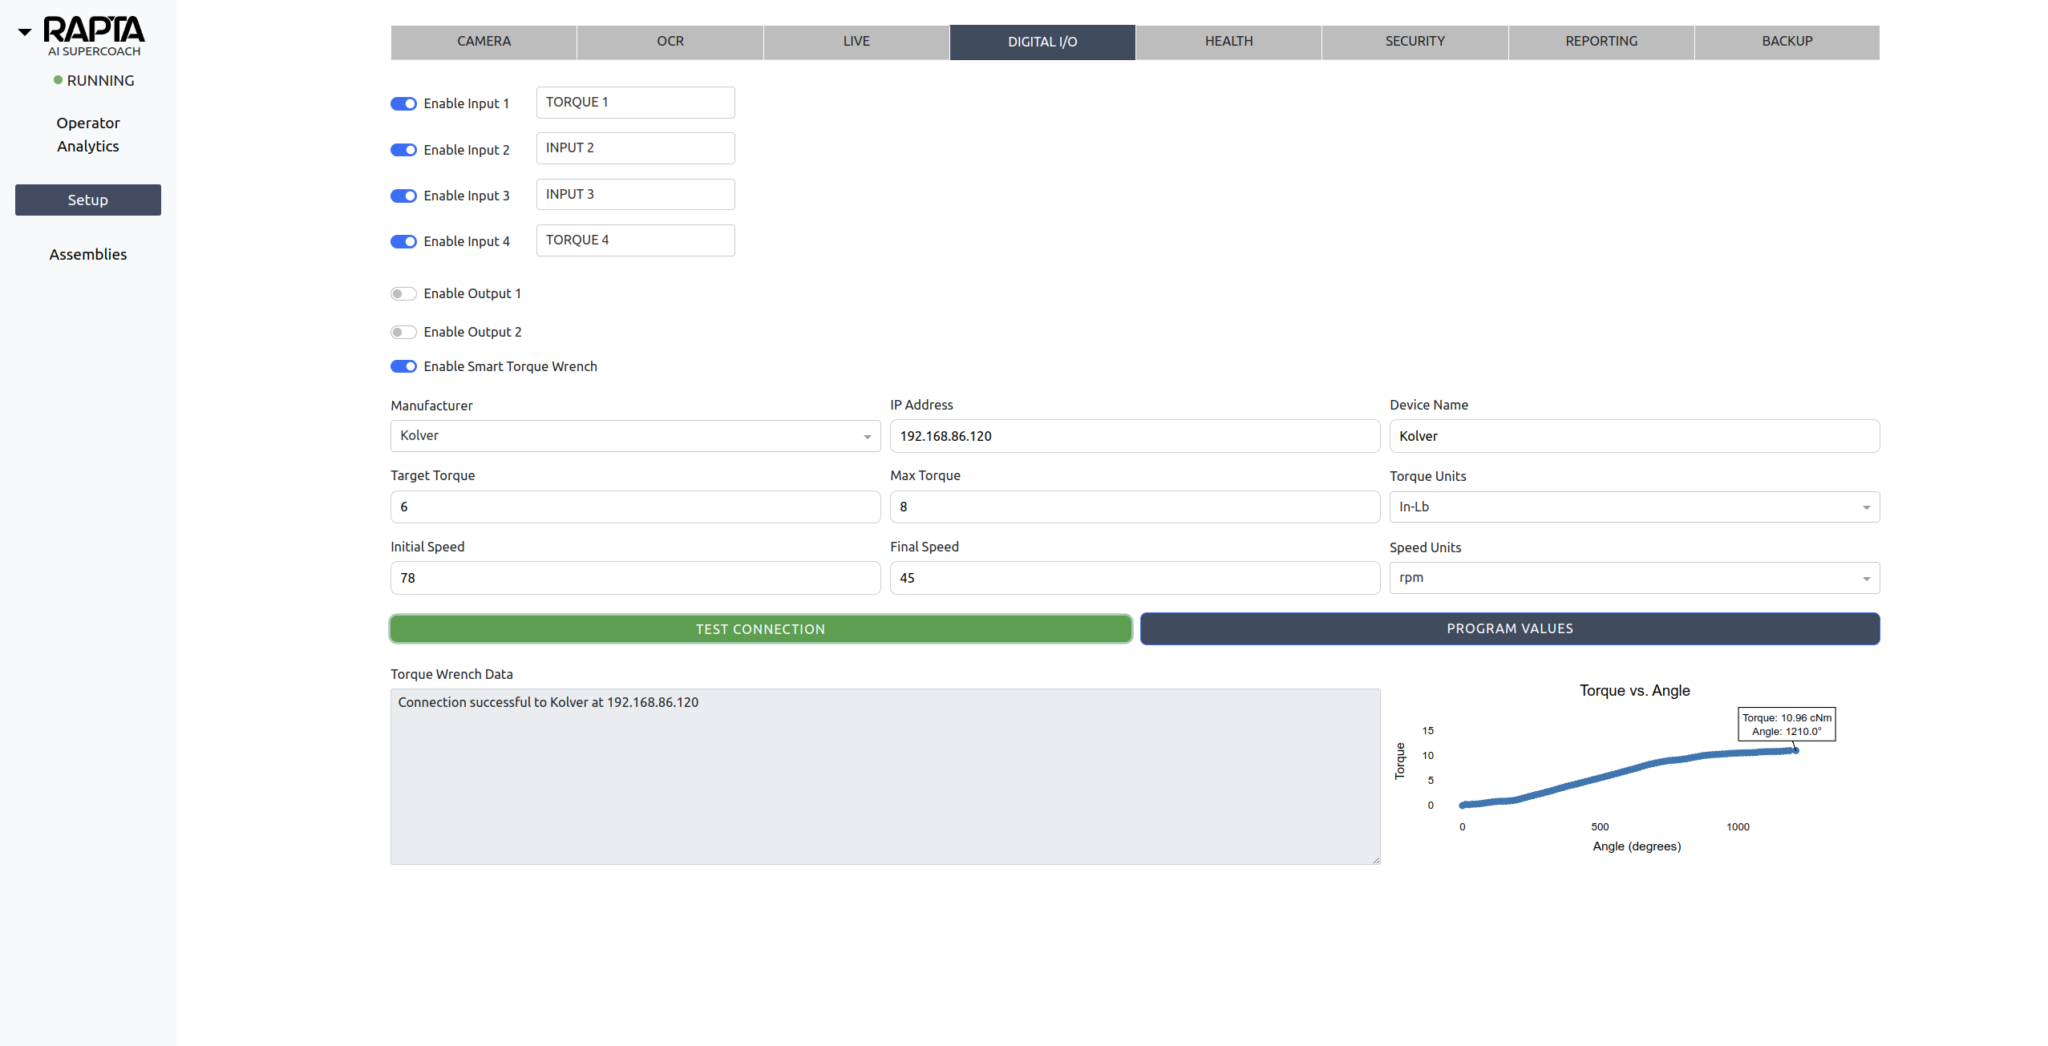Click the RAPTA AI Supercoach logo
Viewport: 2048px width, 1046px height.
point(94,36)
